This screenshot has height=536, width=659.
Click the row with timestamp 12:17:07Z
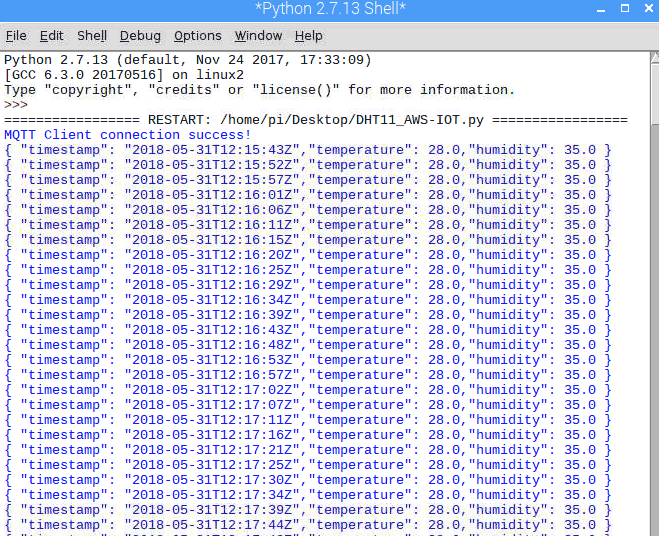308,405
